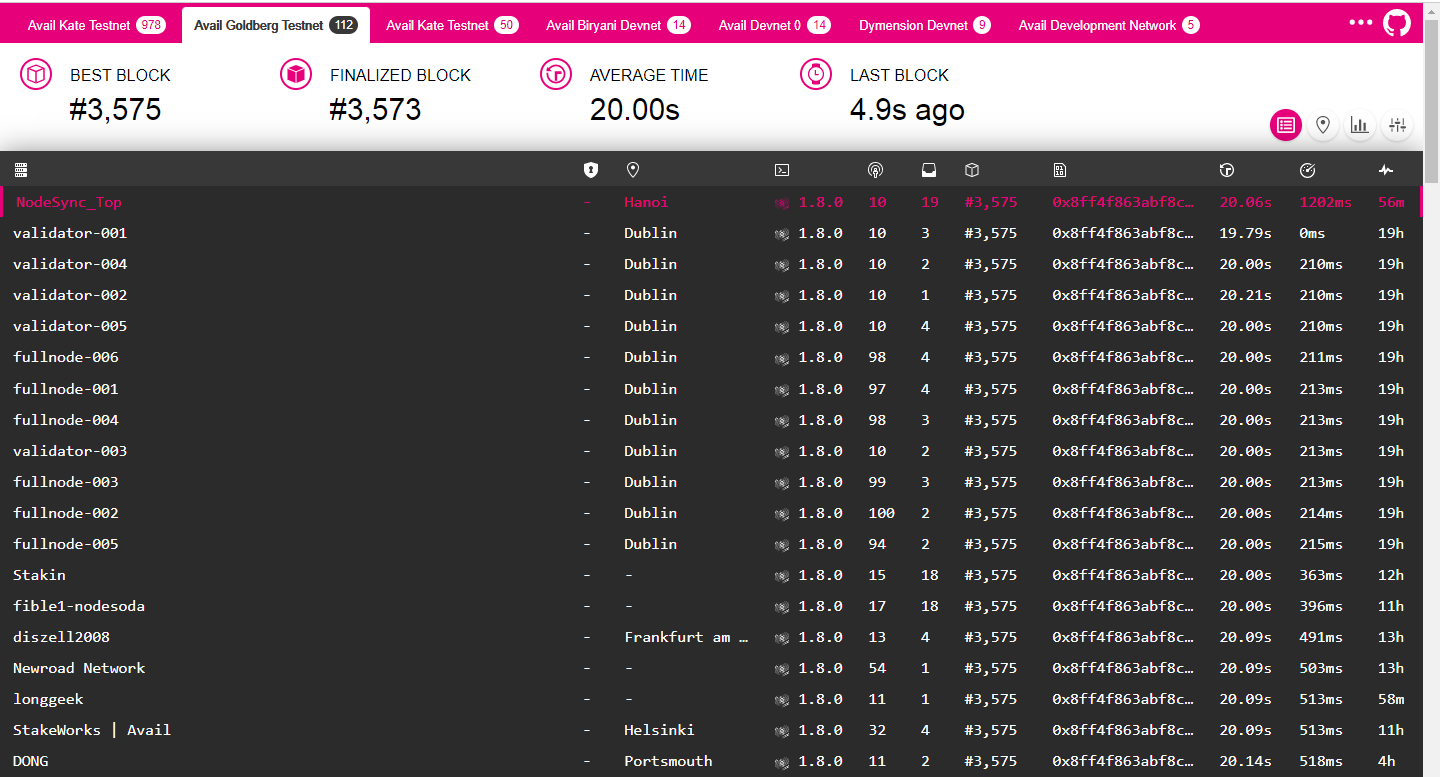This screenshot has width=1440, height=777.
Task: Pin the NodeSync_Top node row
Action: [69, 202]
